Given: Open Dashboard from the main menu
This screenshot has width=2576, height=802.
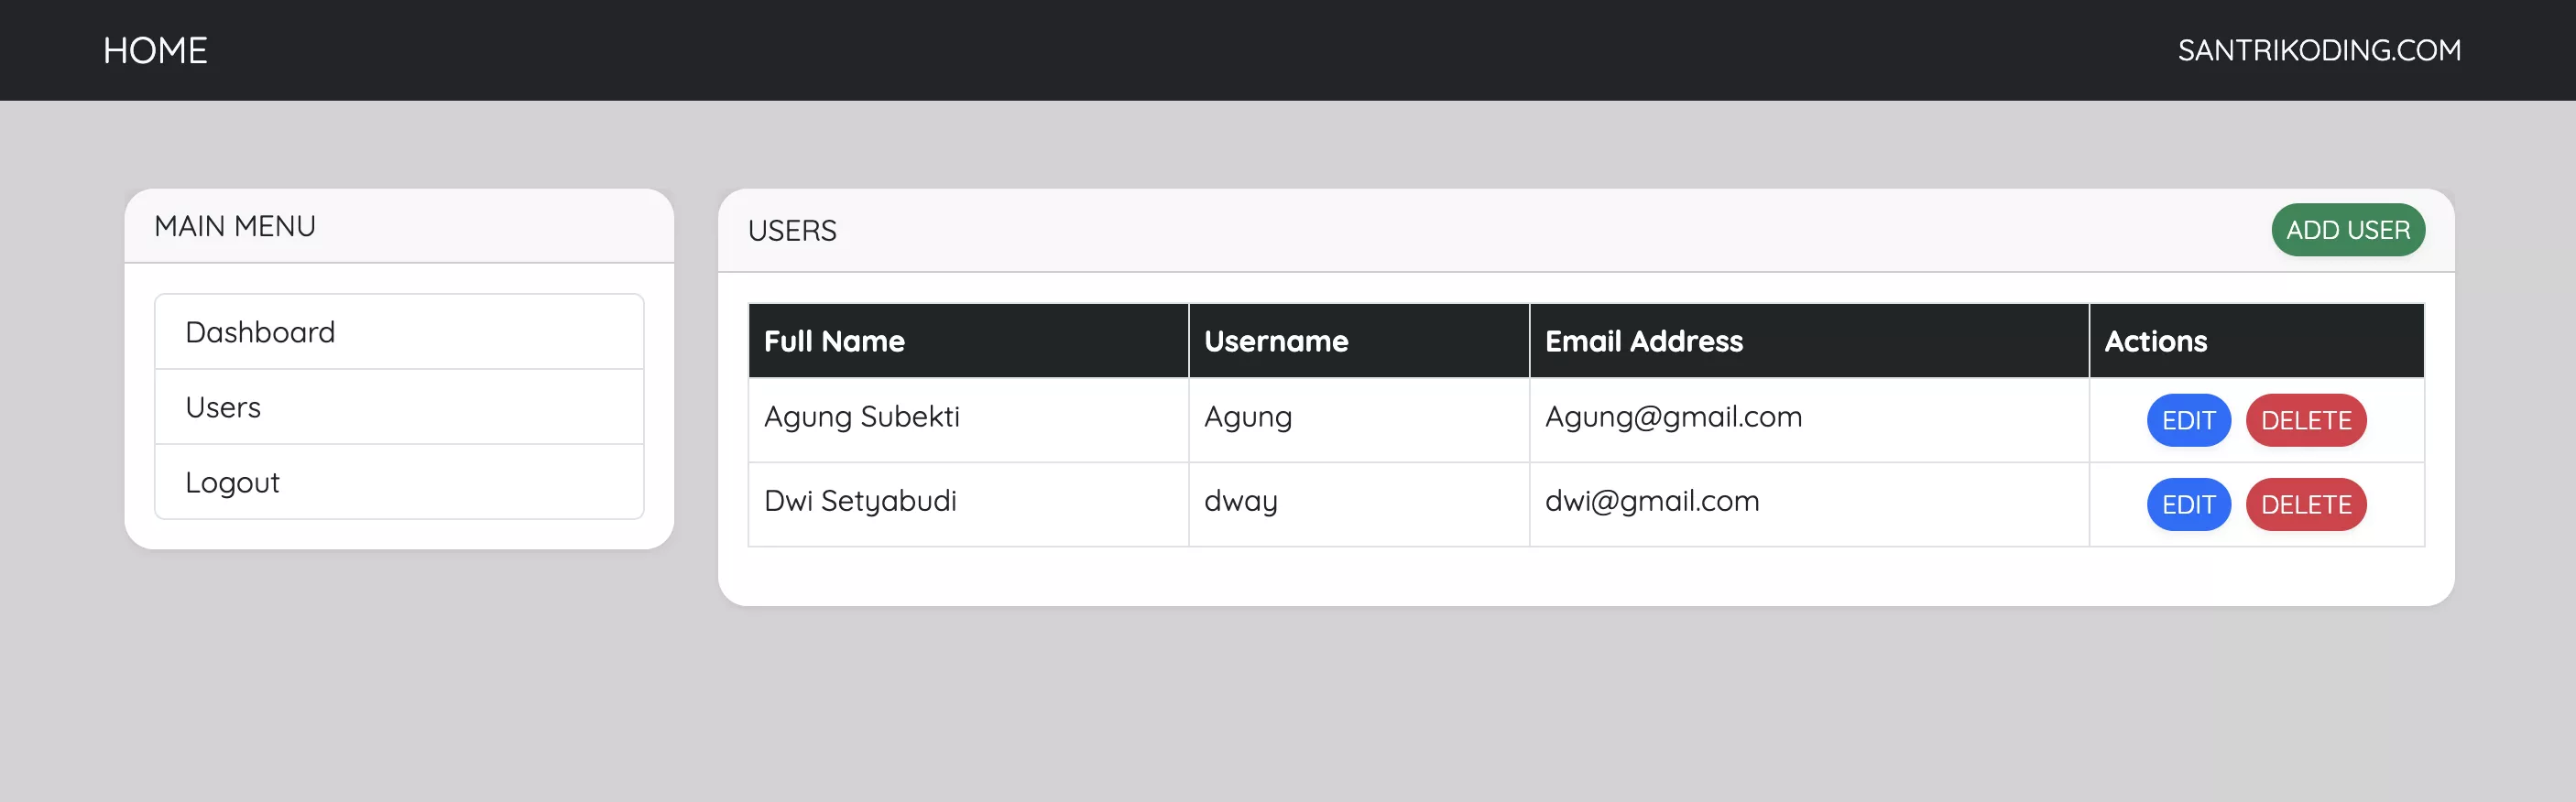Looking at the screenshot, I should click(399, 332).
